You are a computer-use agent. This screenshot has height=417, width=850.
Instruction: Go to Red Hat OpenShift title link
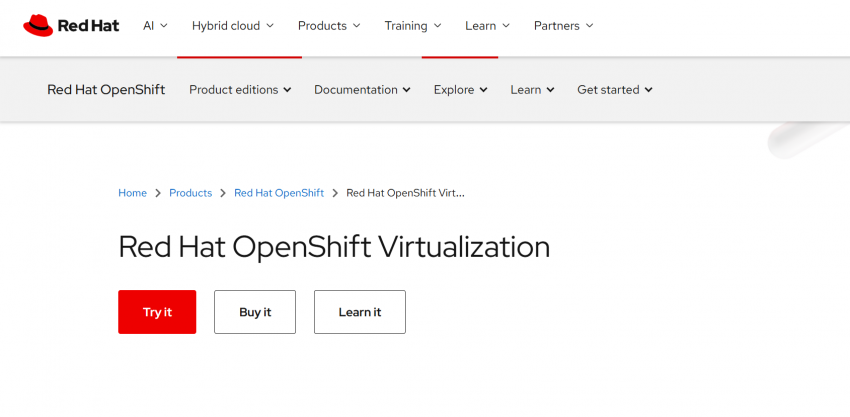[x=106, y=89]
